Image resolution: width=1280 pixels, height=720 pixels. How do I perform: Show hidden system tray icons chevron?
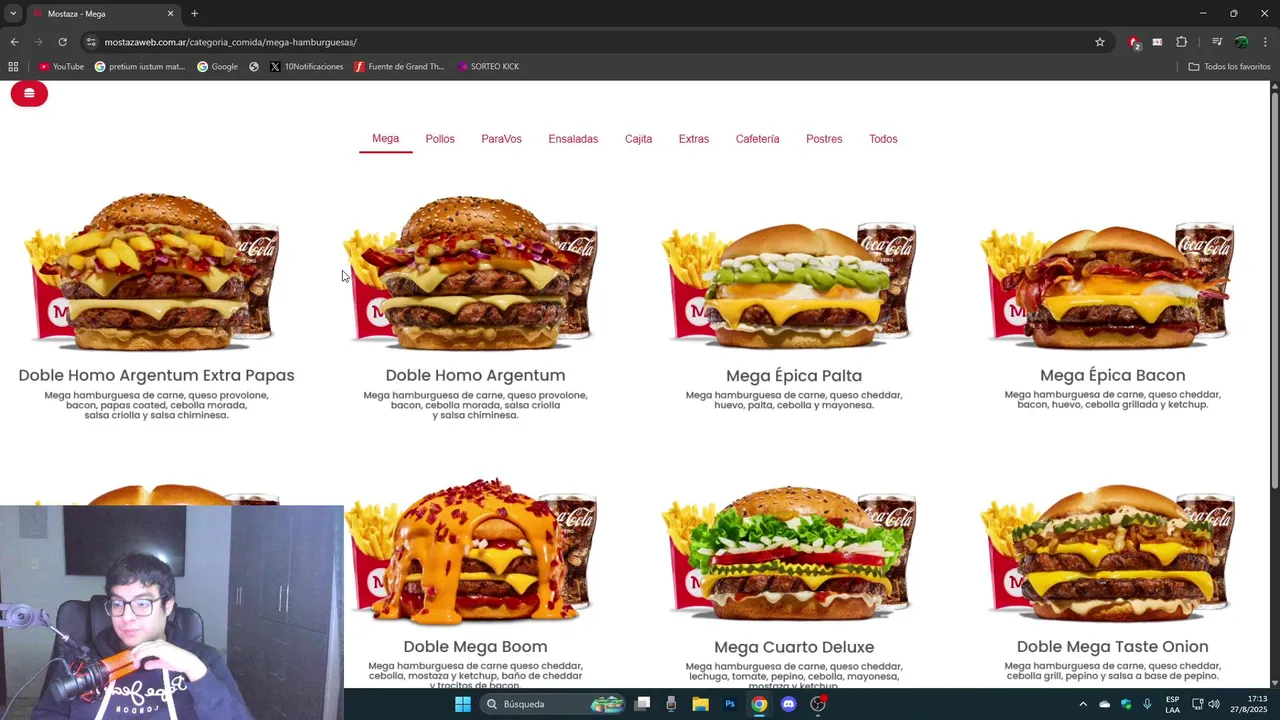pyautogui.click(x=1083, y=704)
